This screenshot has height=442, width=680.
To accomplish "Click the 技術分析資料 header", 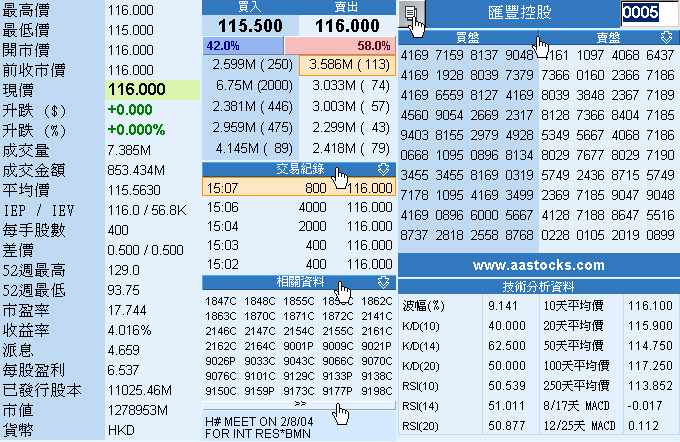I will tap(538, 286).
